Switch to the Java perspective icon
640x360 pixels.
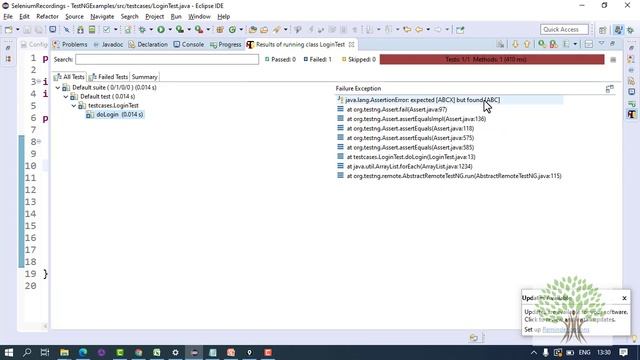618,30
